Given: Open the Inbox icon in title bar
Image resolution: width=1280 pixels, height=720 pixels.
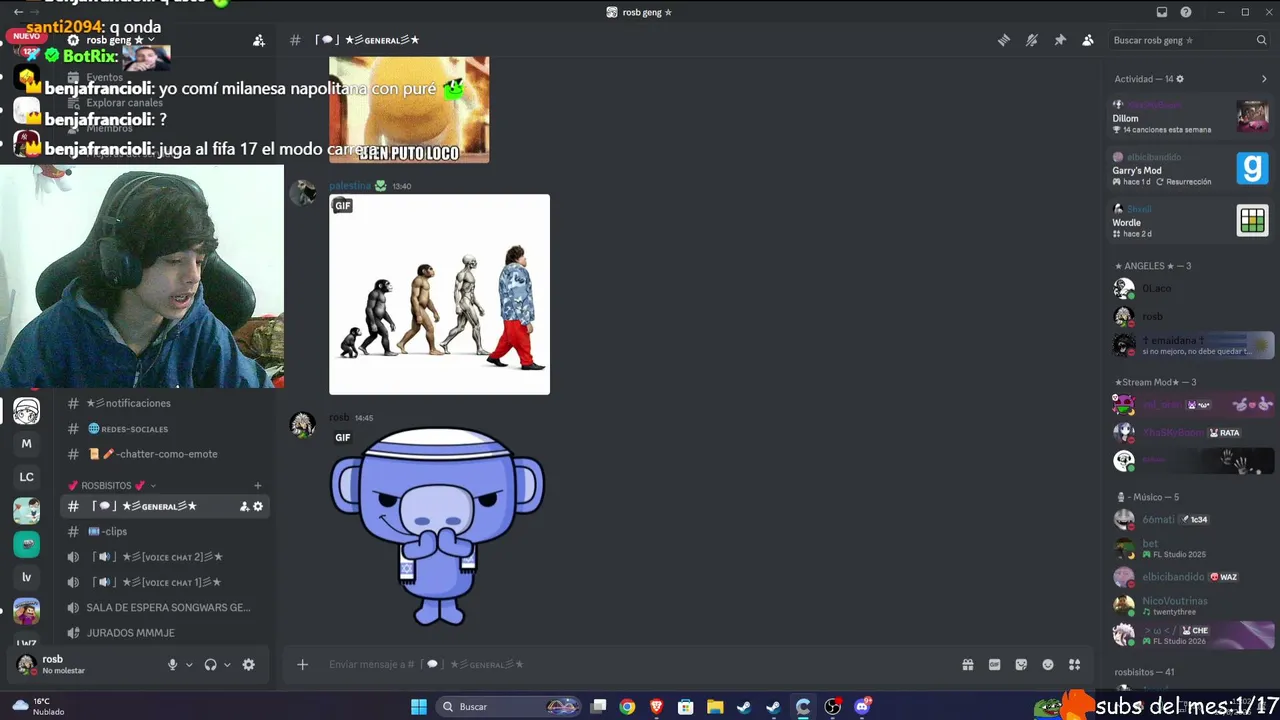Looking at the screenshot, I should coord(1162,12).
